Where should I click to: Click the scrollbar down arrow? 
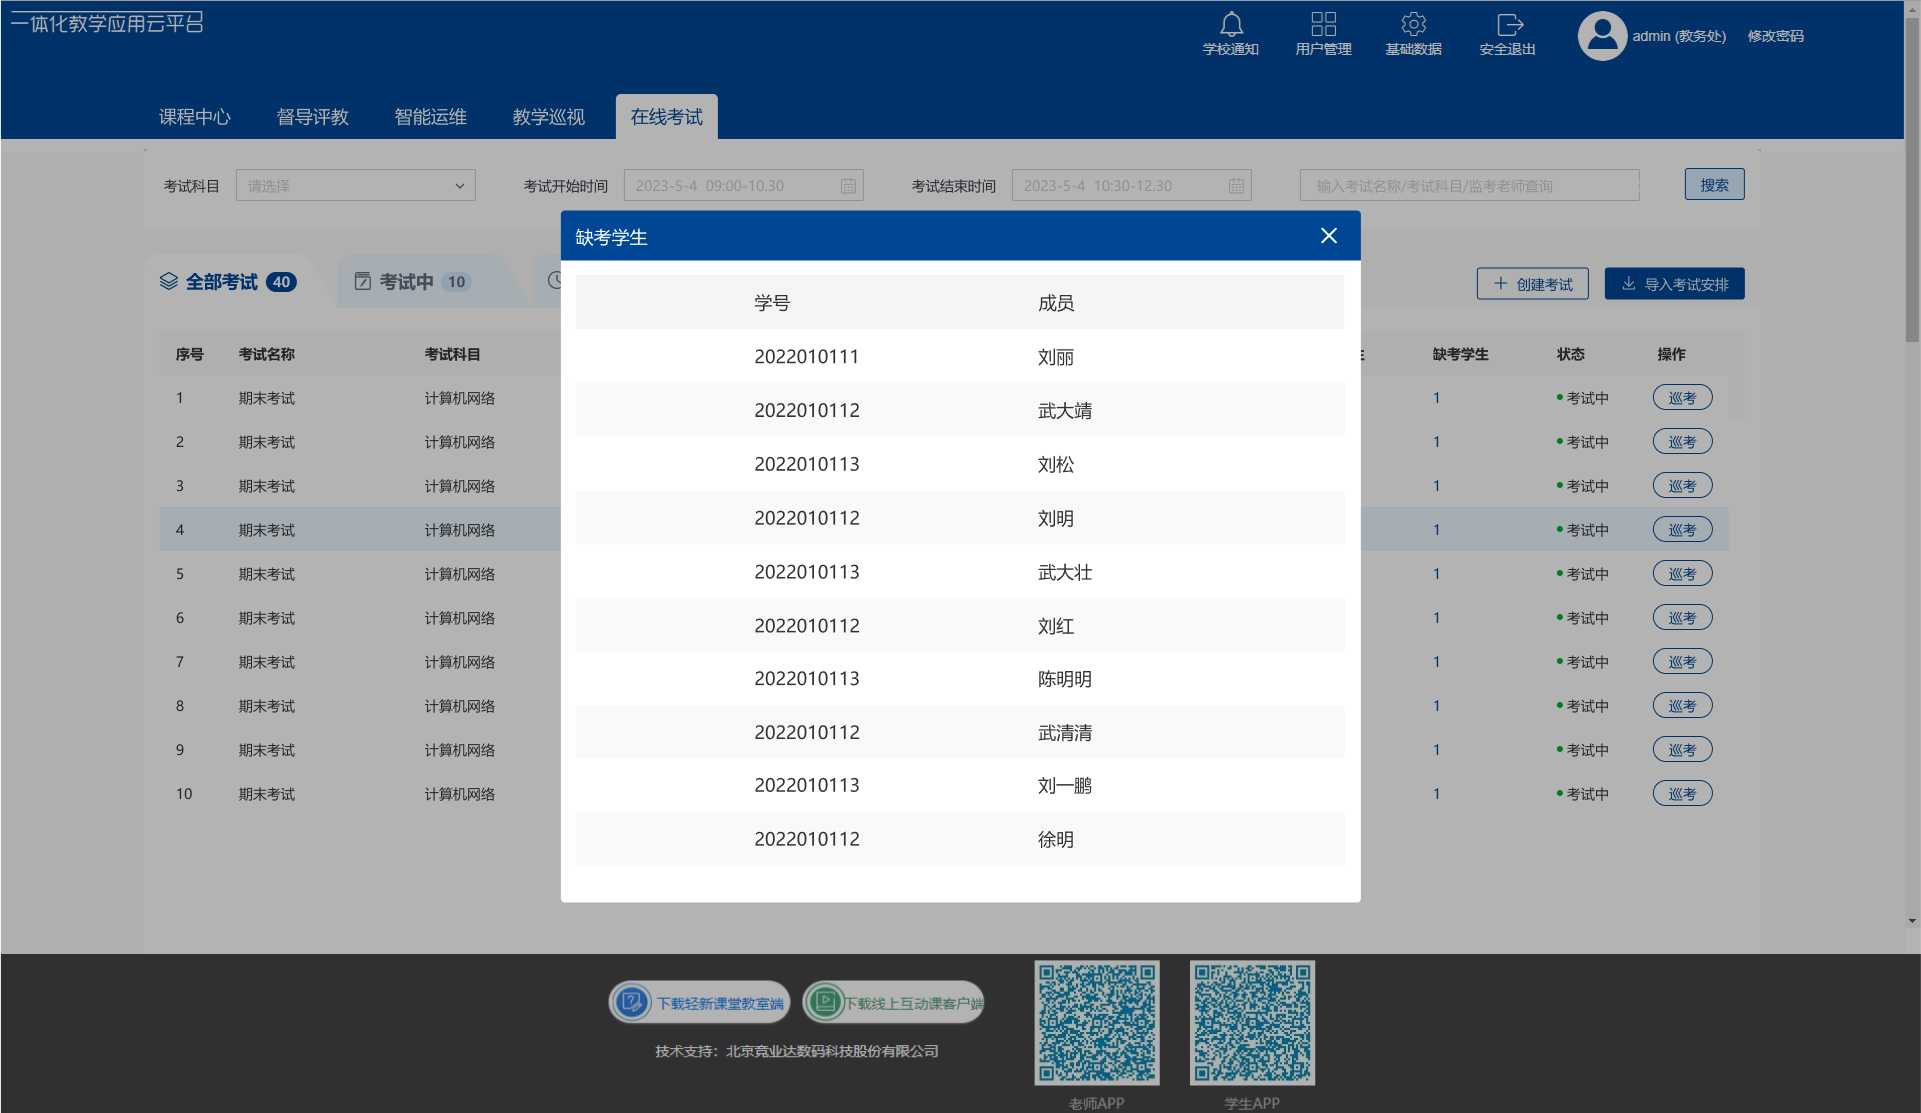point(1912,921)
